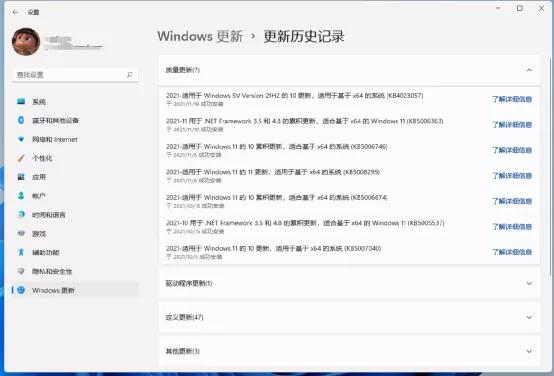
Task: Open the 时间和语言 globe icon
Action: click(x=21, y=214)
